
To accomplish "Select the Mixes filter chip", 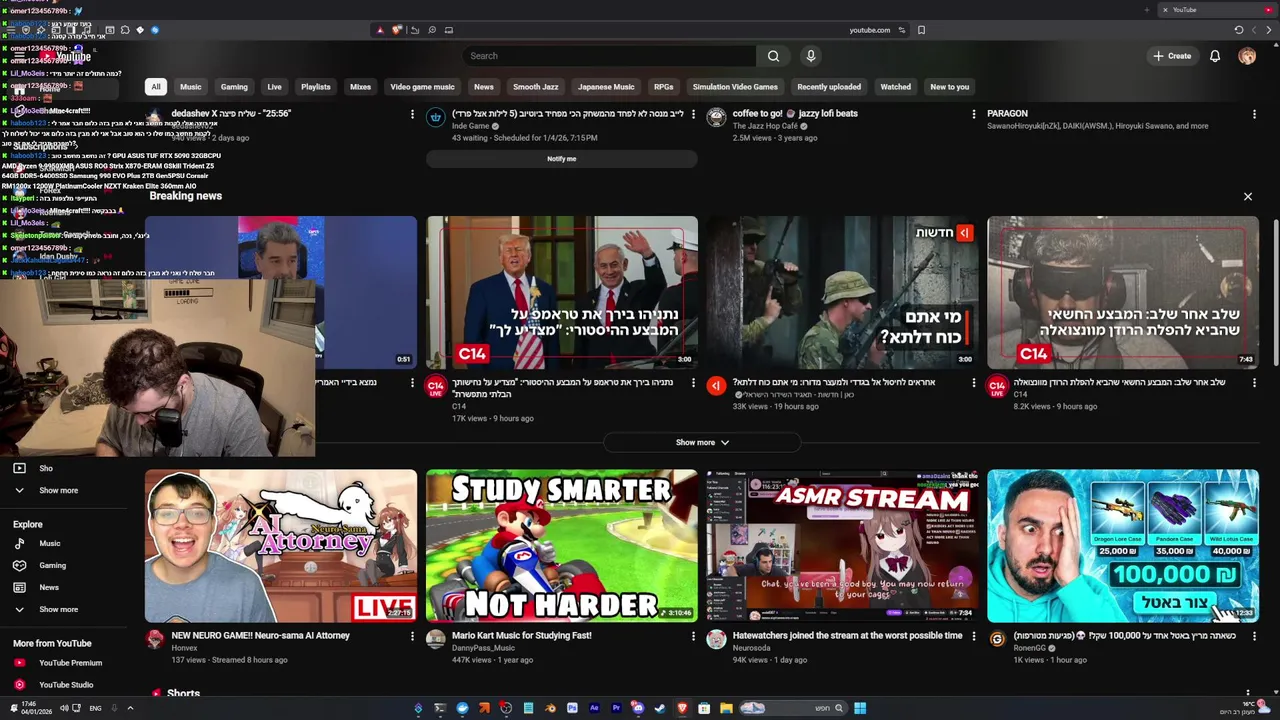I will point(360,87).
